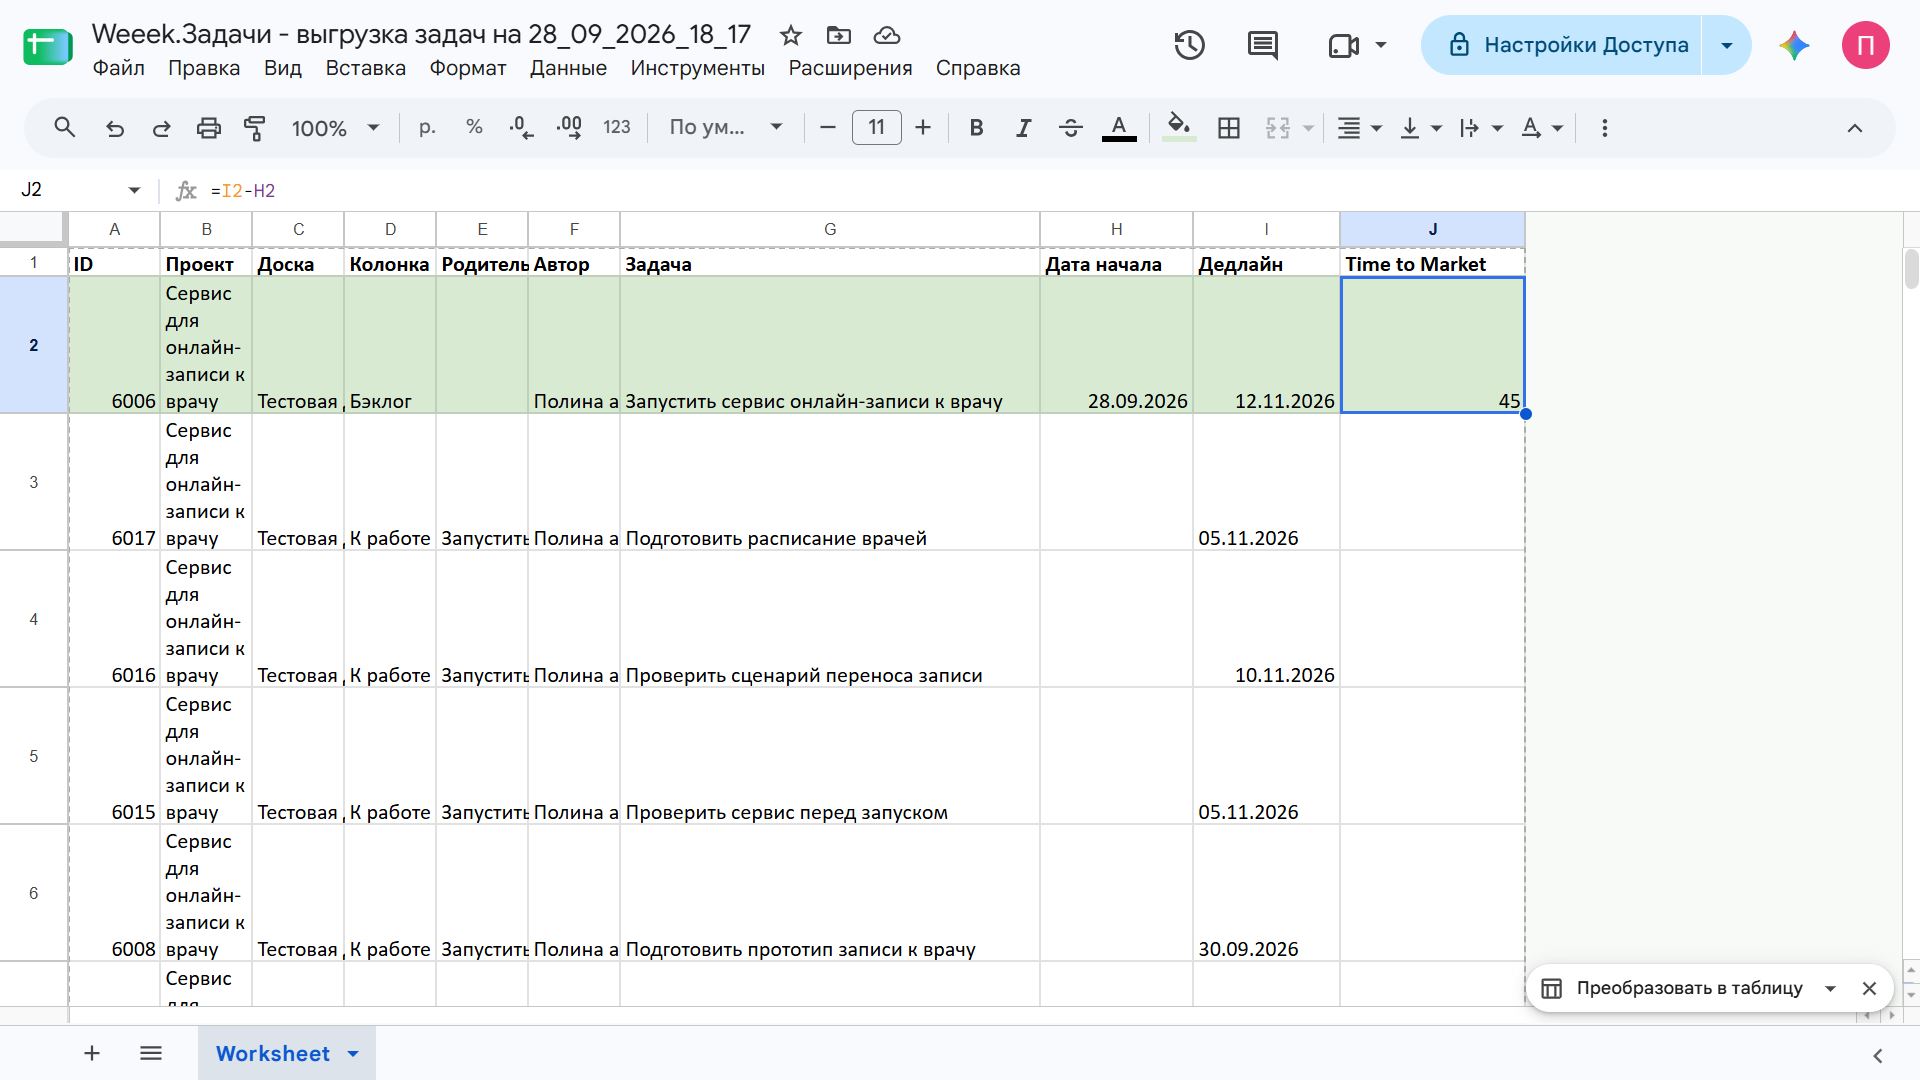Viewport: 1920px width, 1080px height.
Task: Toggle strikethrough formatting
Action: point(1070,127)
